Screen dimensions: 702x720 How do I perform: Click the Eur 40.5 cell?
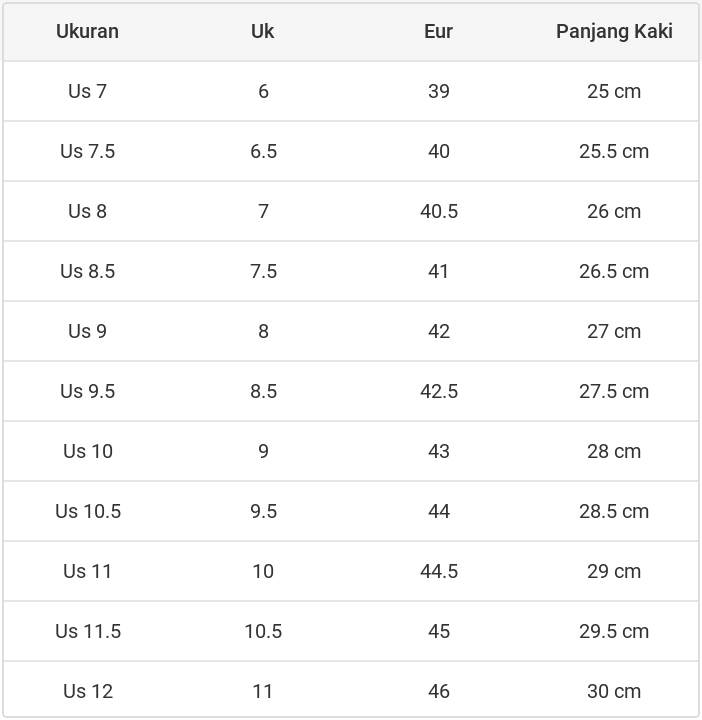438,211
